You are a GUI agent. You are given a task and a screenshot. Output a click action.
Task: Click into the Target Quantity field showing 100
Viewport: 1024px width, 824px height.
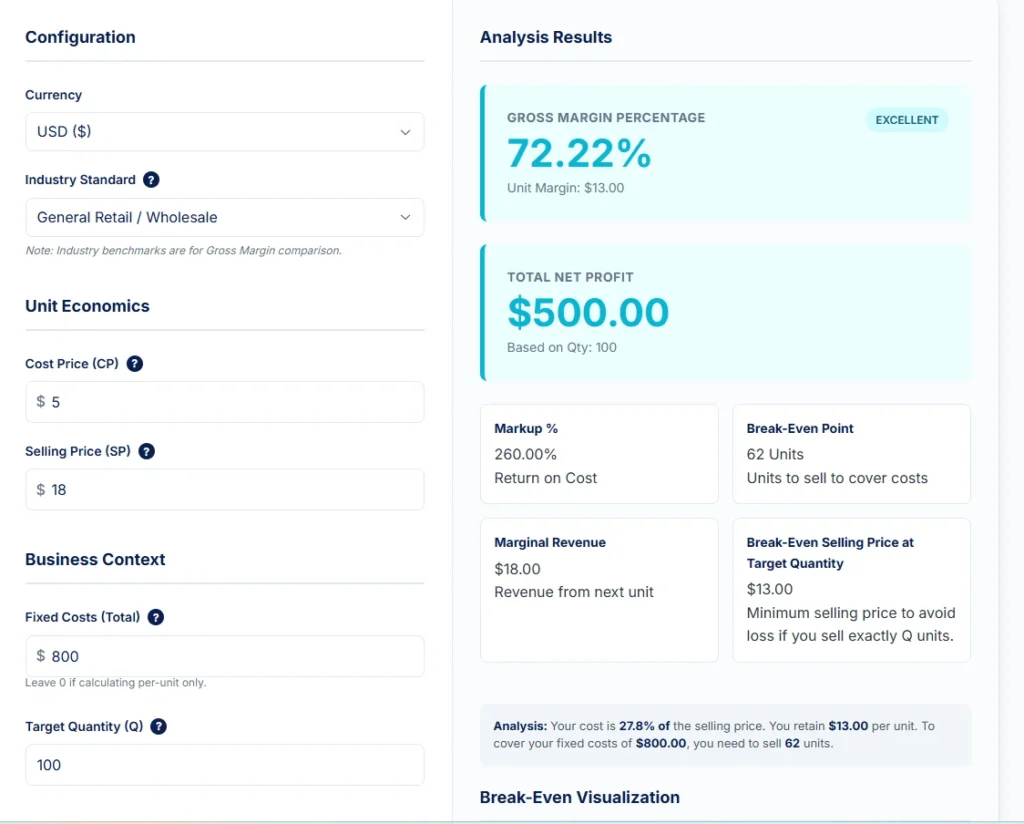coord(224,765)
